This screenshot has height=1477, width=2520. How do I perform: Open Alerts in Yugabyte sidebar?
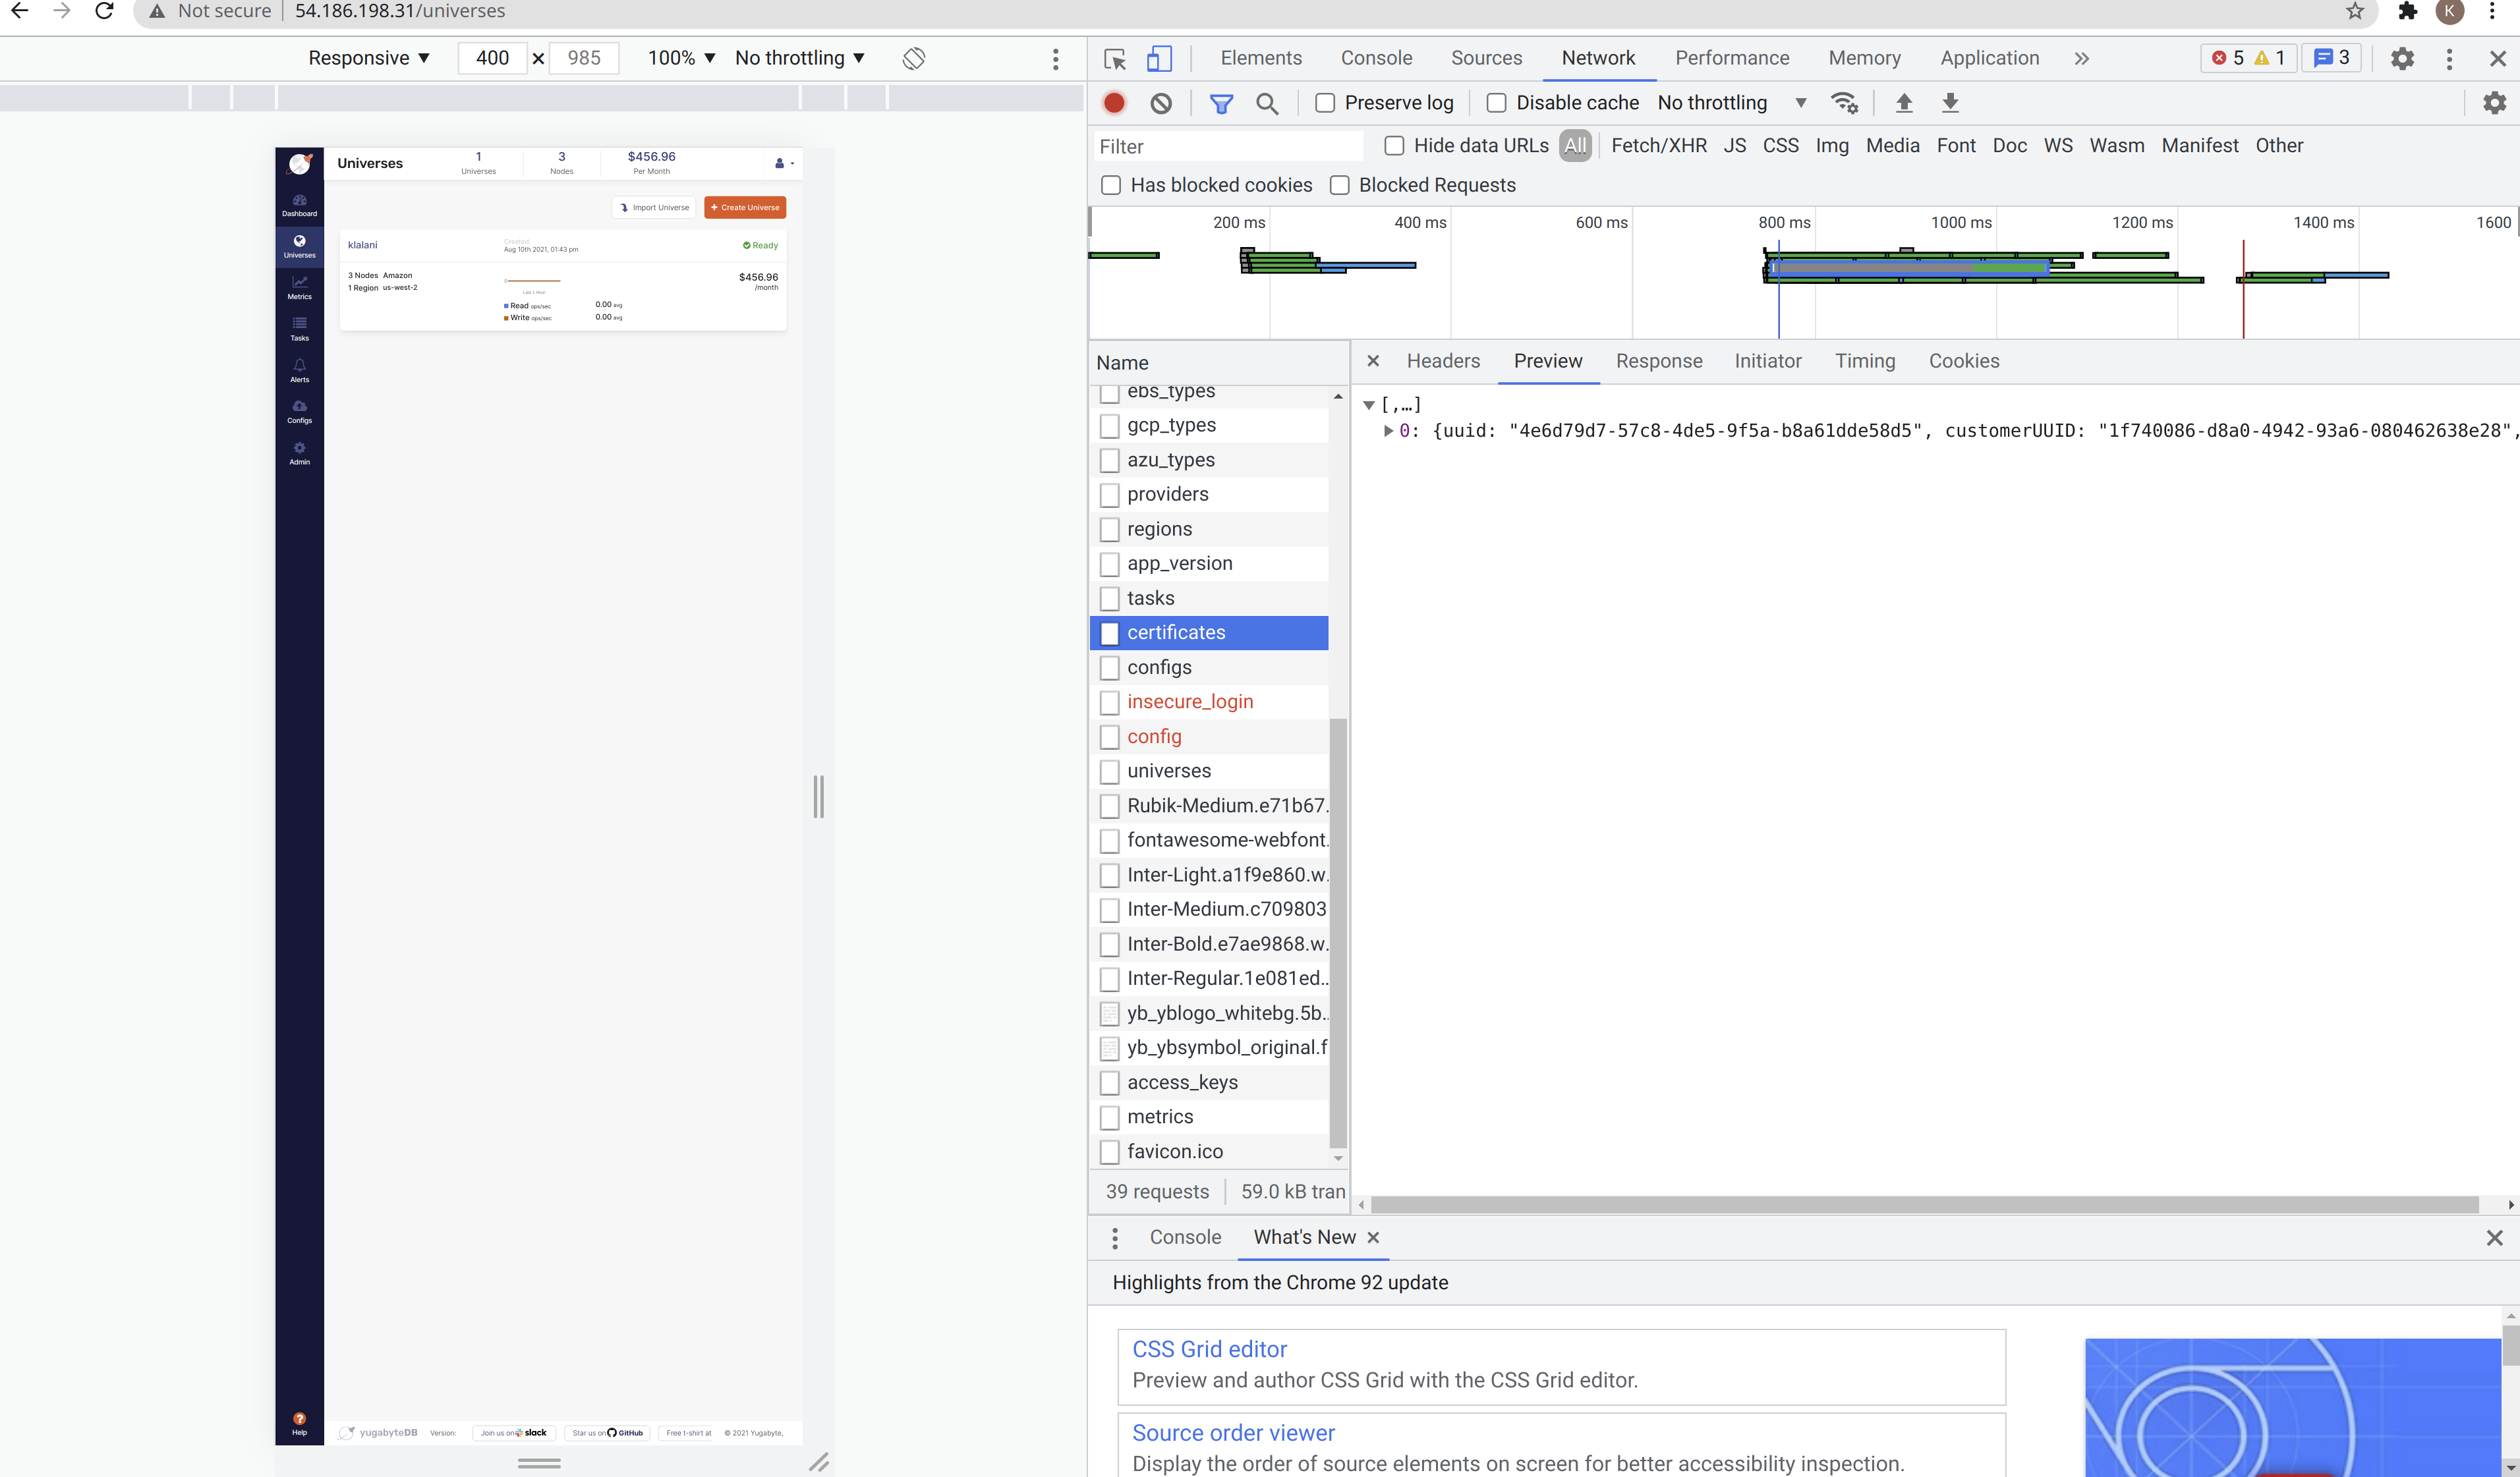pos(299,371)
